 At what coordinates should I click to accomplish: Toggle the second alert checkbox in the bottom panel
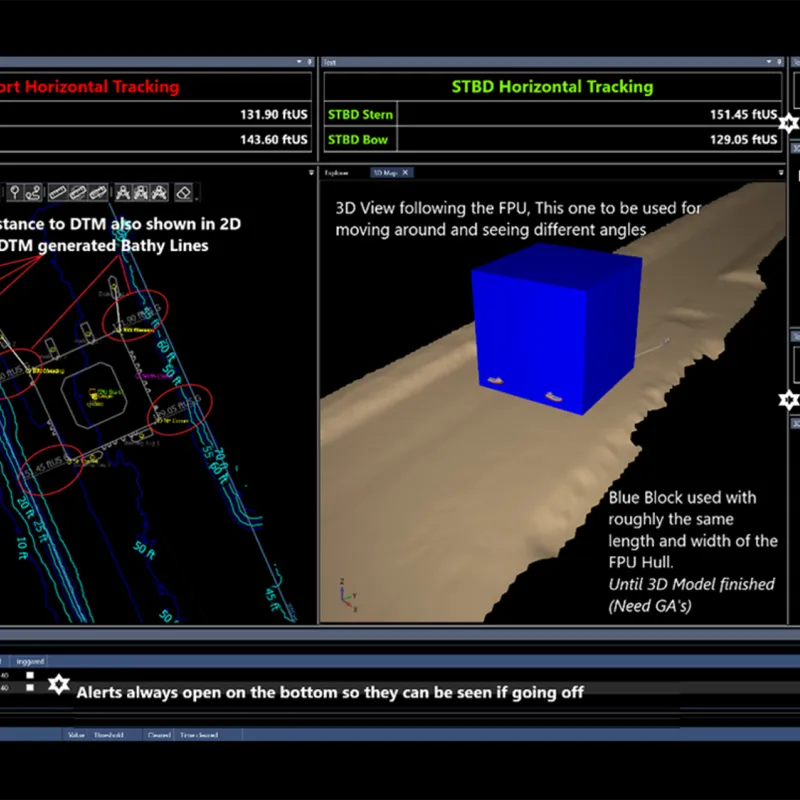point(30,688)
